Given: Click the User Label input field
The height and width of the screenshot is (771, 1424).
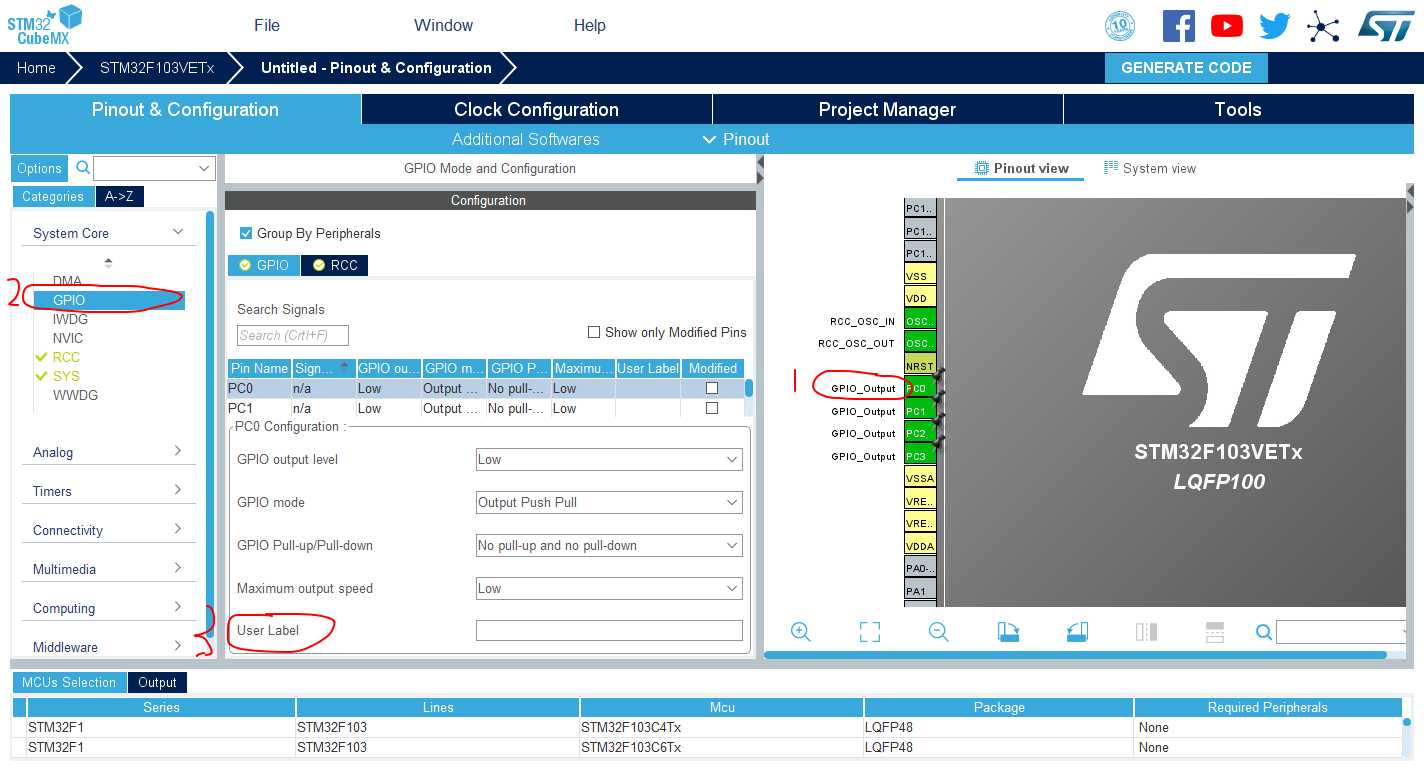Looking at the screenshot, I should [609, 630].
